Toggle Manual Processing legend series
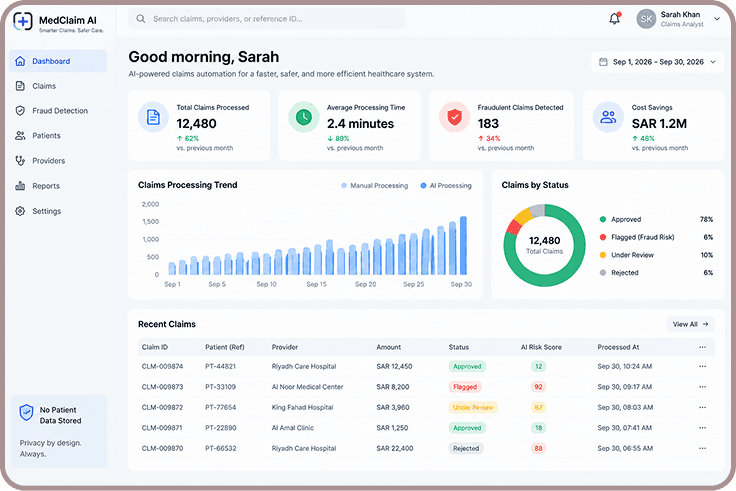 [x=375, y=185]
